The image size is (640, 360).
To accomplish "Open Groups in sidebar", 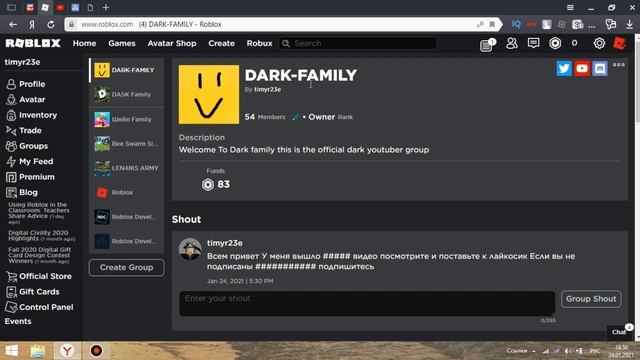I will pyautogui.click(x=27, y=146).
